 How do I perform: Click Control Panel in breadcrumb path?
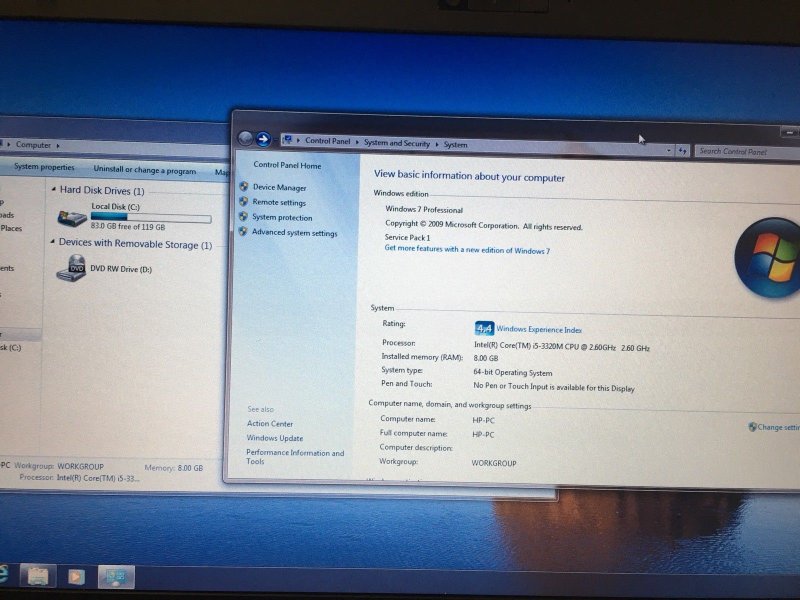328,142
